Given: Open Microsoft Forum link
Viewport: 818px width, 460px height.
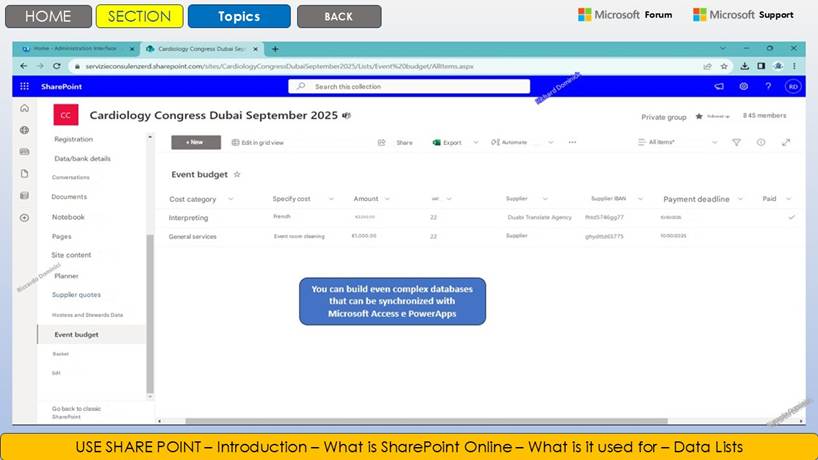Looking at the screenshot, I should point(625,15).
